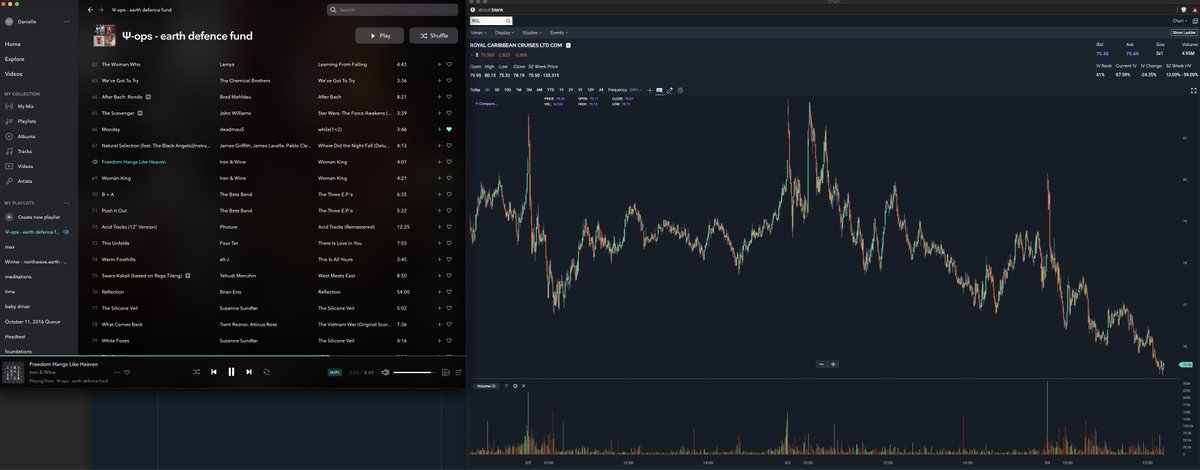Open the Headrest playlist
Viewport: 1200px width, 470px height.
click(15, 336)
